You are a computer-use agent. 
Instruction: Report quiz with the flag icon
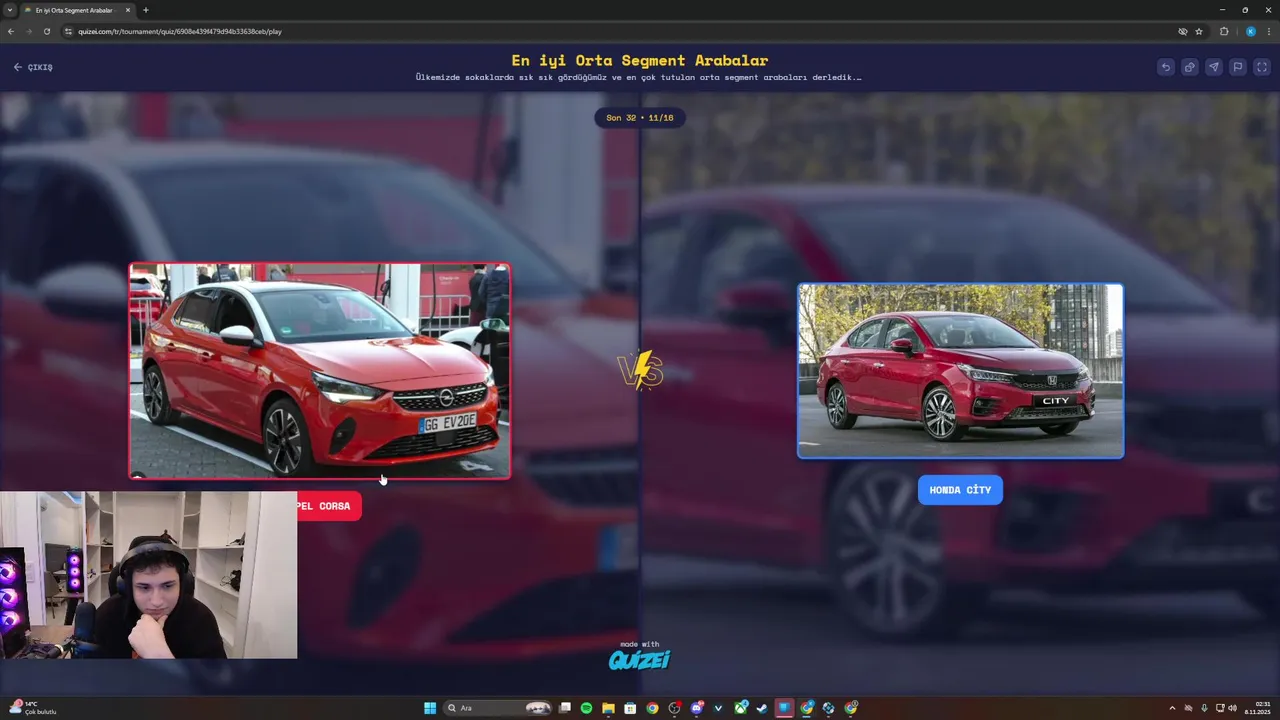pos(1237,67)
